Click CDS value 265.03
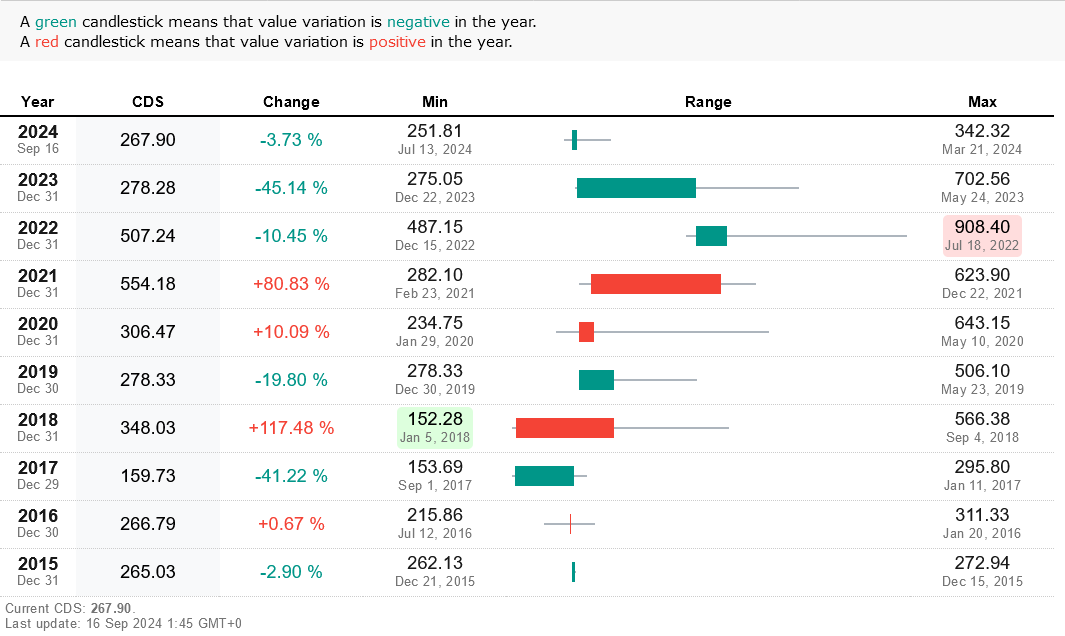Image resolution: width=1065 pixels, height=636 pixels. [148, 572]
